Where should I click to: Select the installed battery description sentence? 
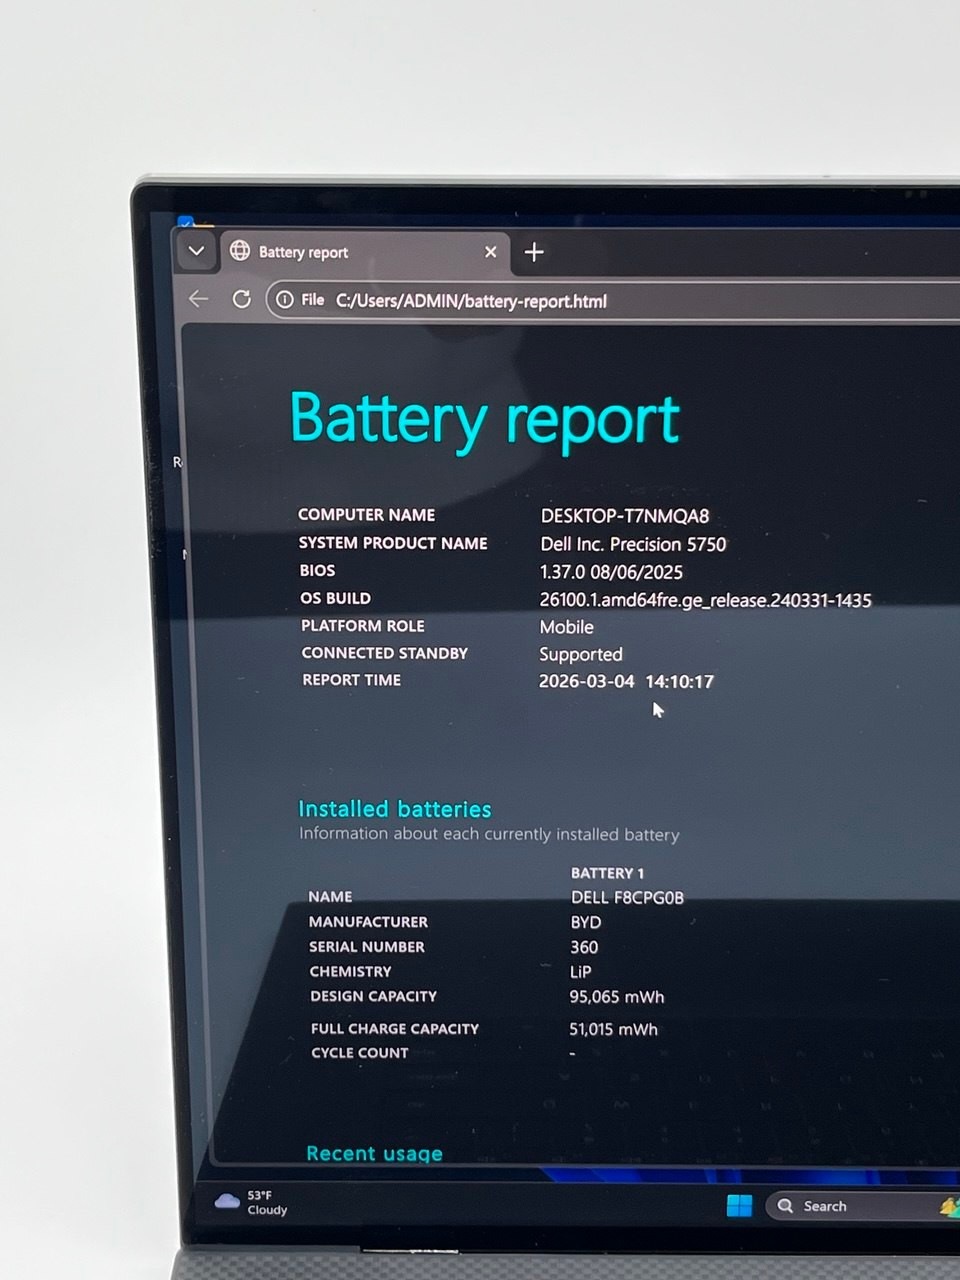(x=489, y=834)
